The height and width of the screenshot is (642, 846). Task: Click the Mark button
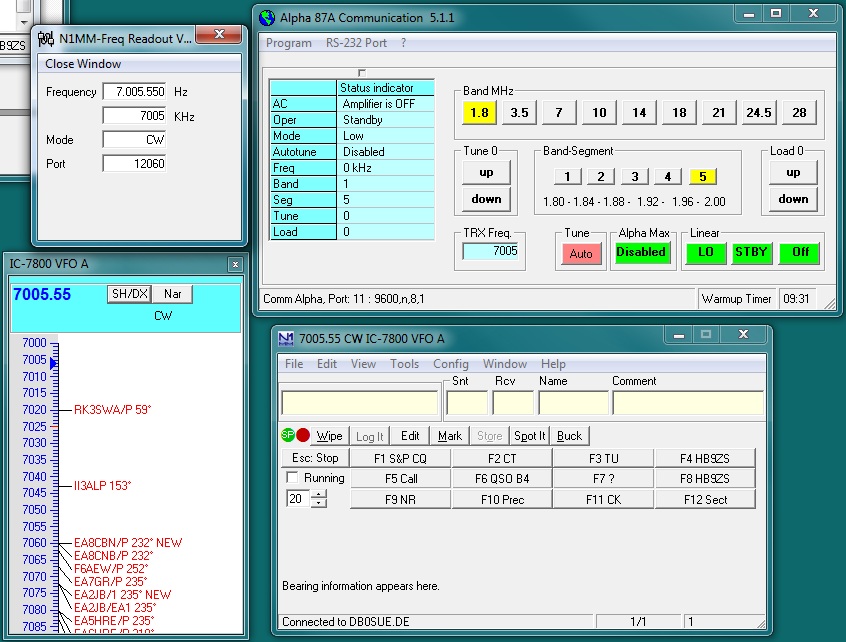click(450, 436)
